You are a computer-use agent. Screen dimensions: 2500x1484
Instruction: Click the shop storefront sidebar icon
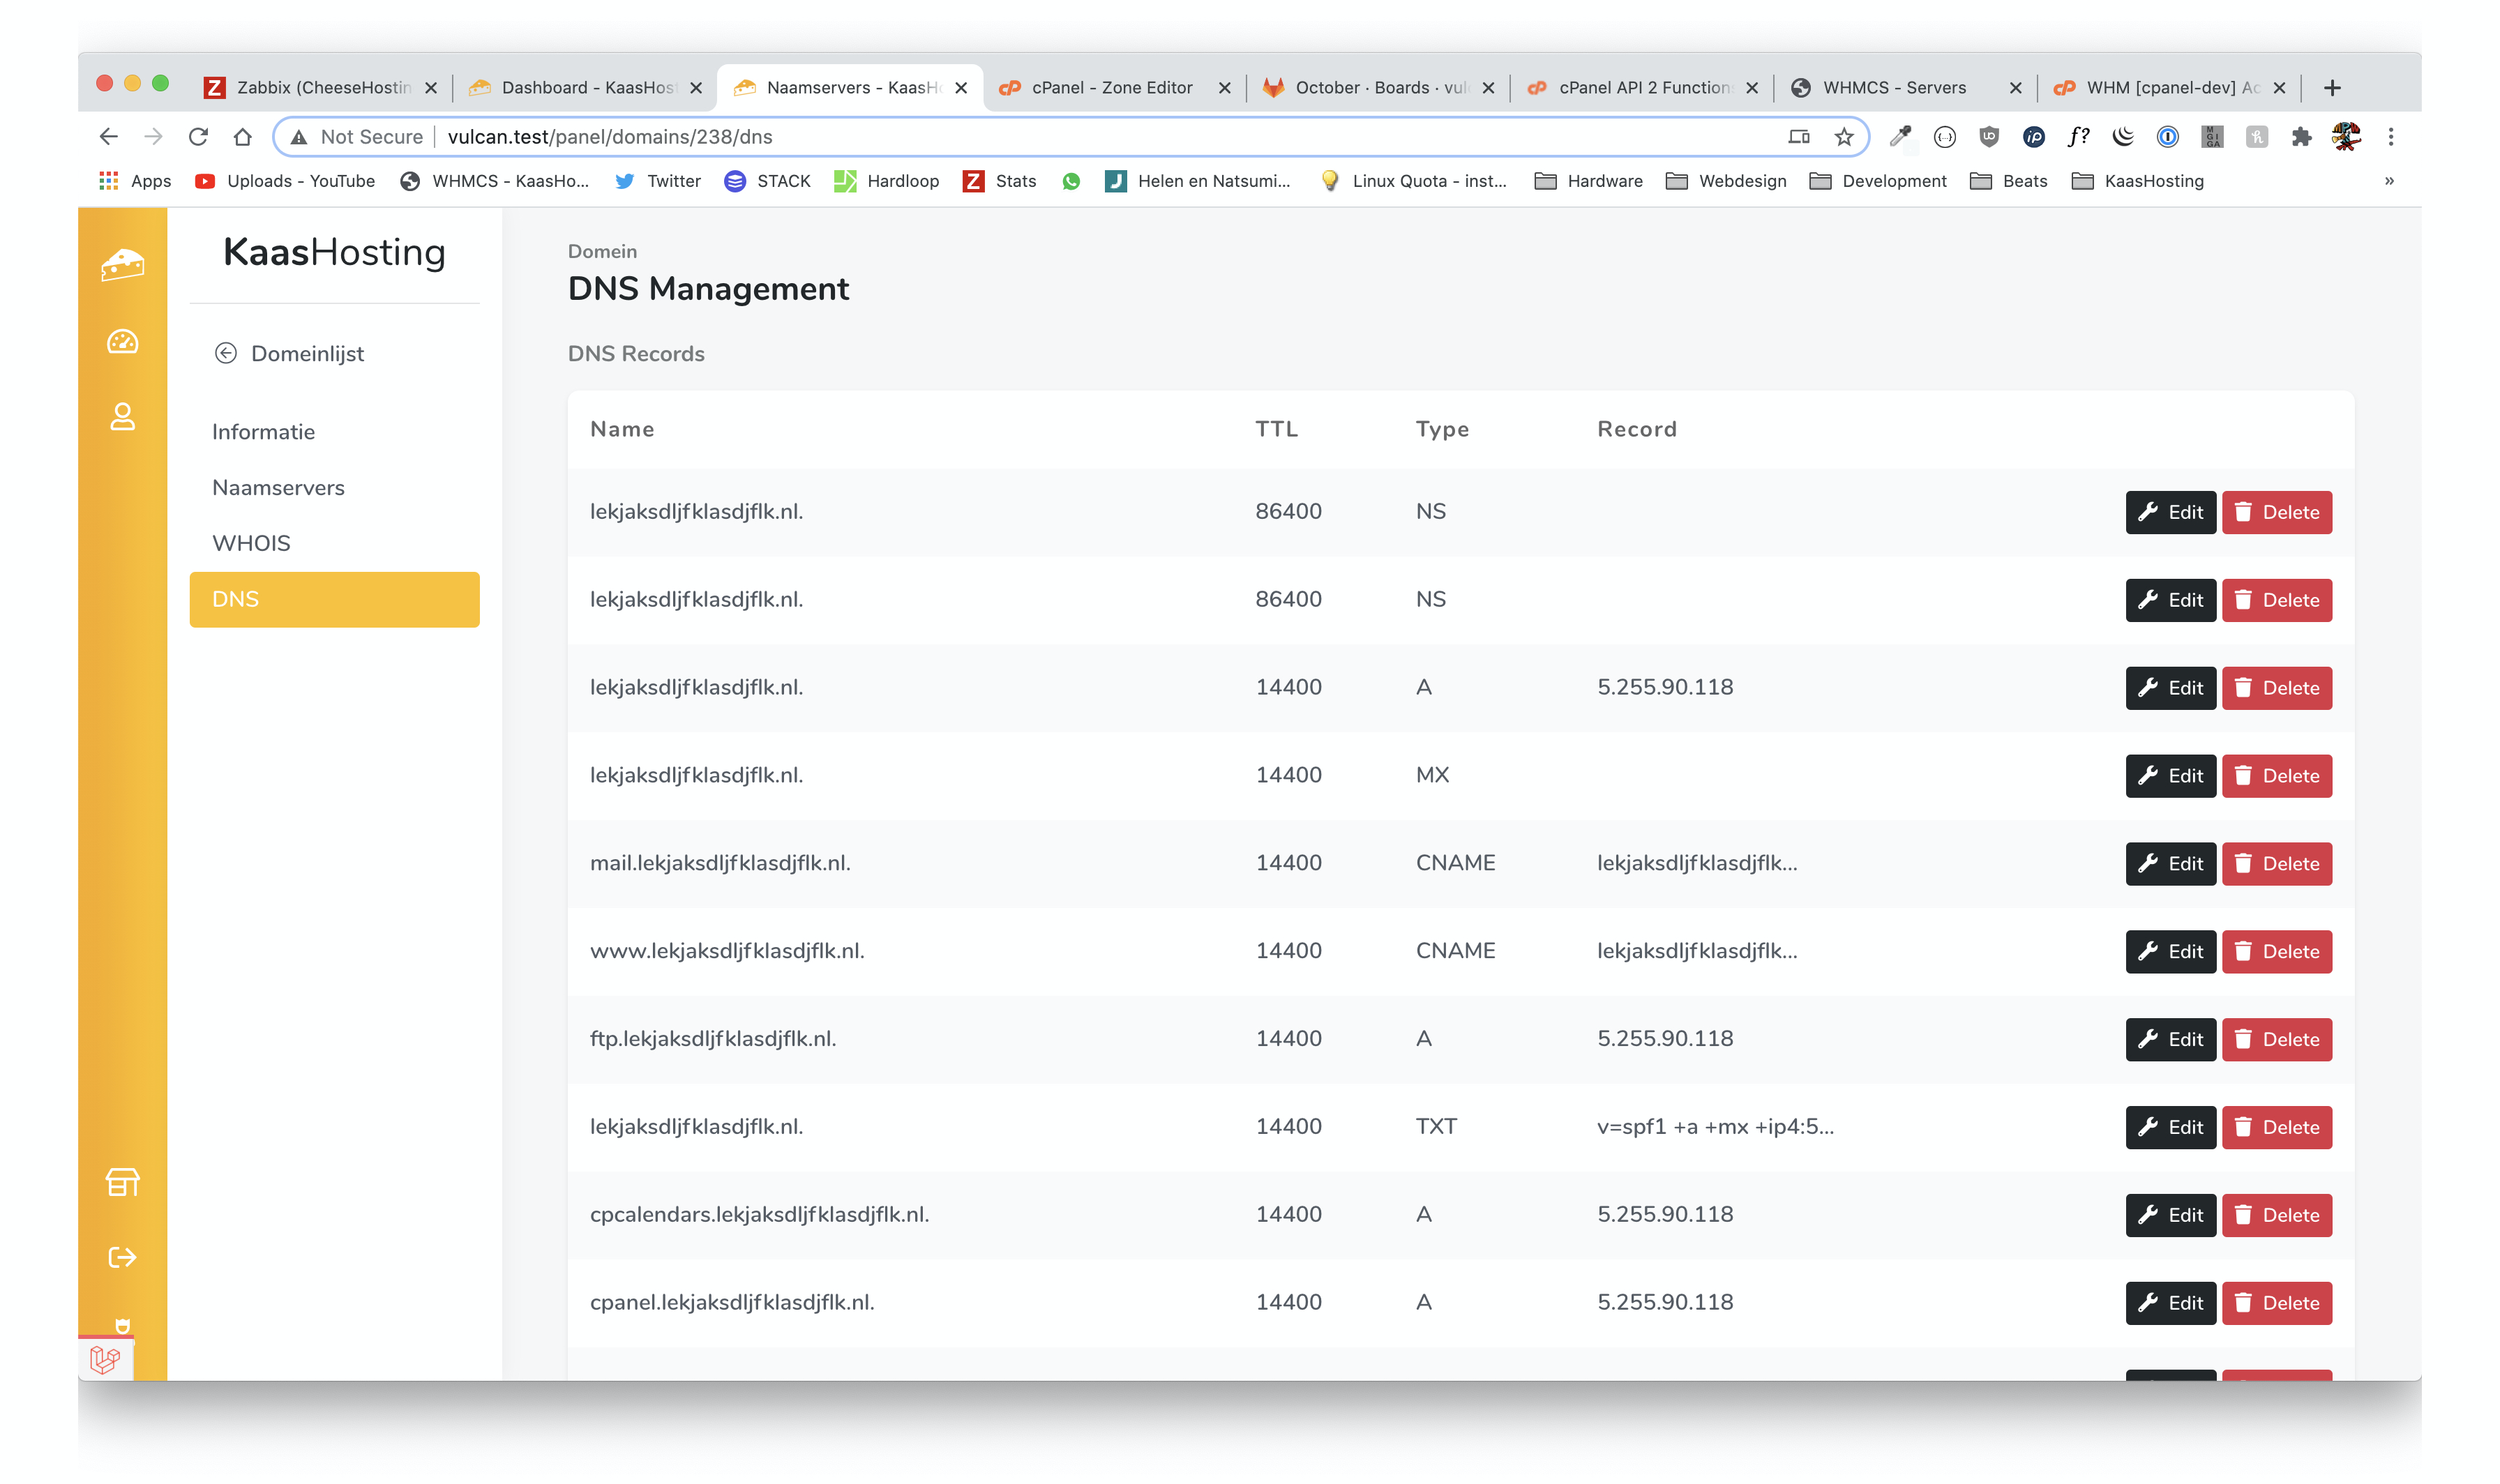[x=122, y=1182]
